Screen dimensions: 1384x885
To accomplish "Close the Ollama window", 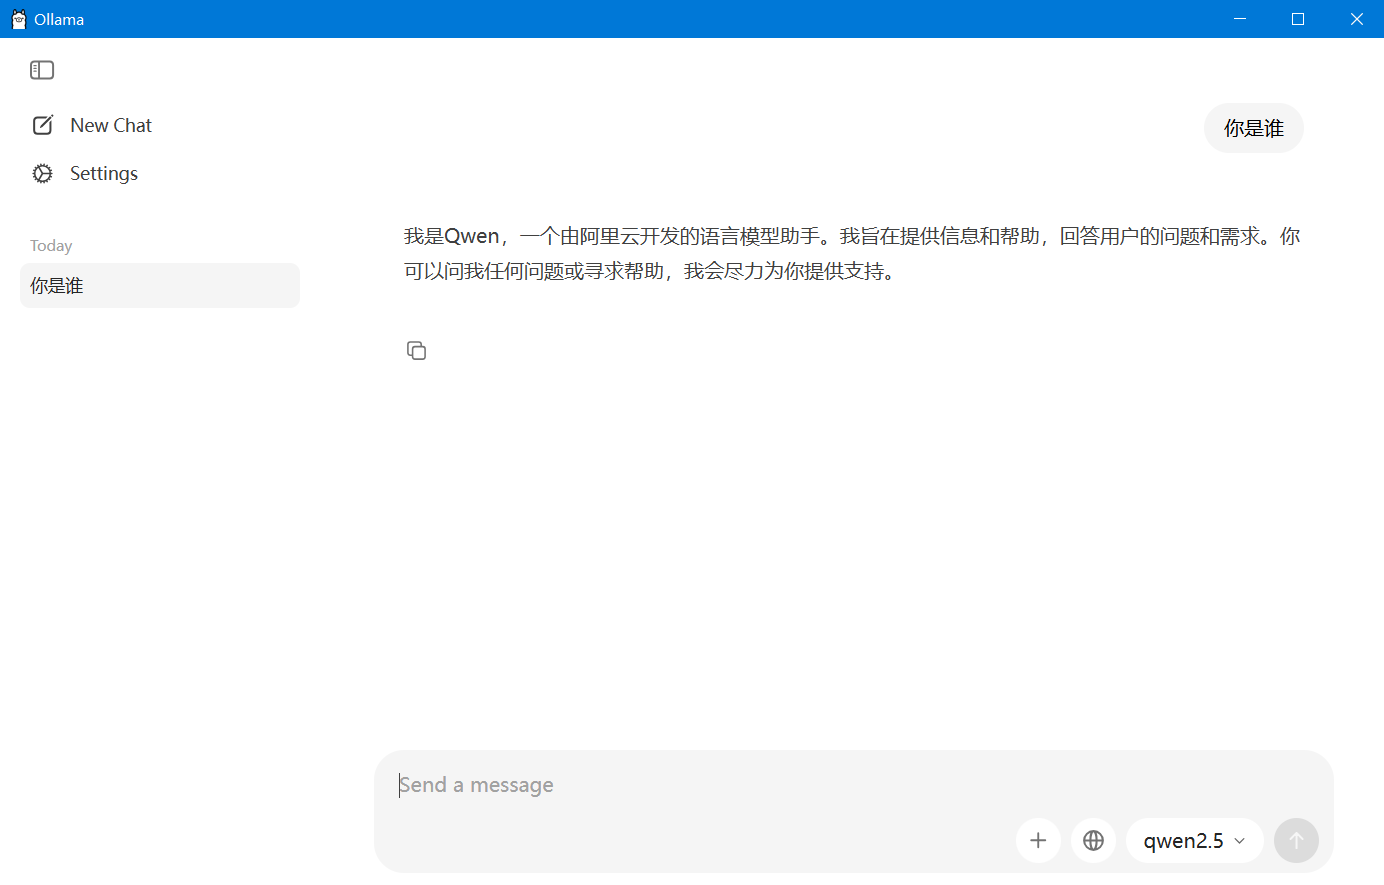I will tap(1356, 19).
